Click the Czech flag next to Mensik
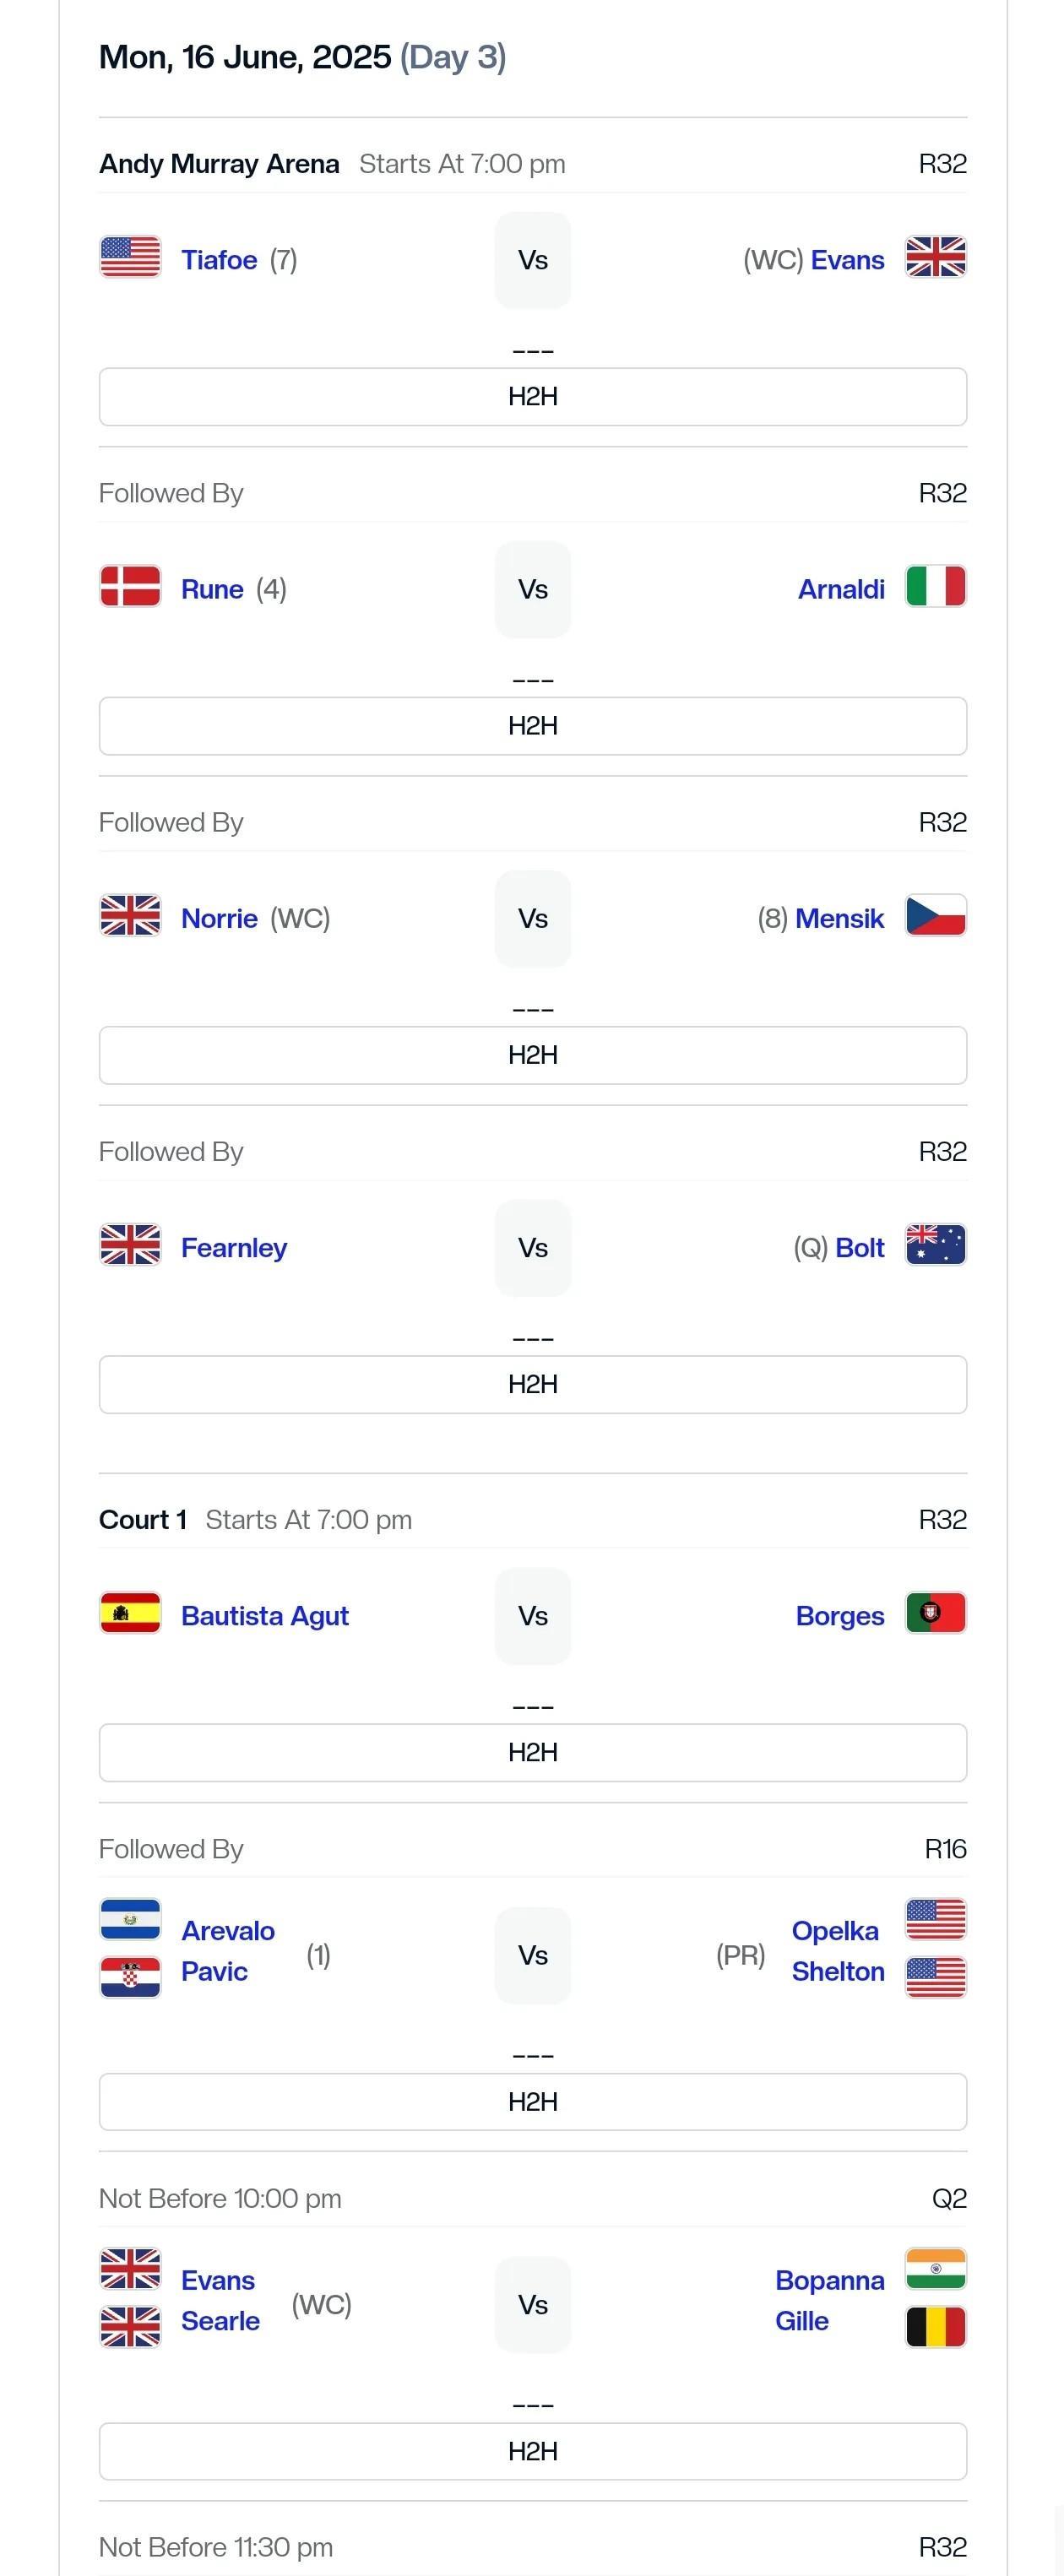 pyautogui.click(x=936, y=915)
